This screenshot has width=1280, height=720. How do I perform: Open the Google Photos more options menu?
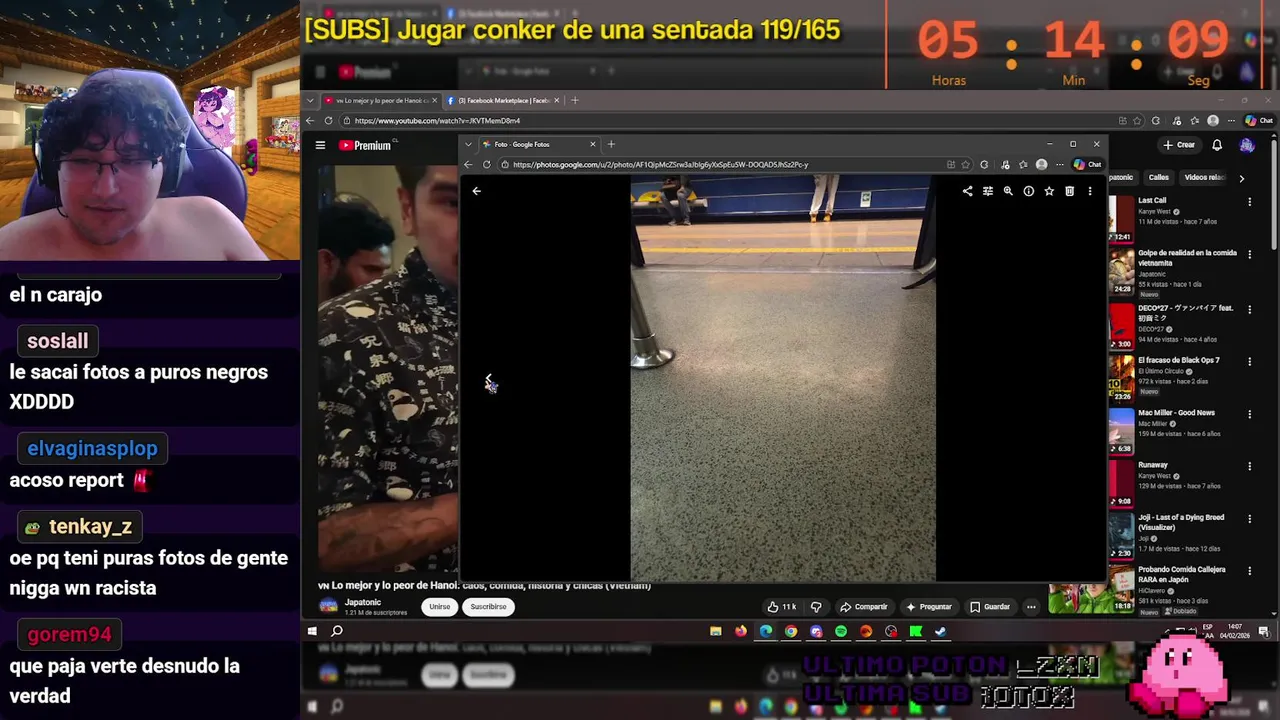tap(1090, 191)
